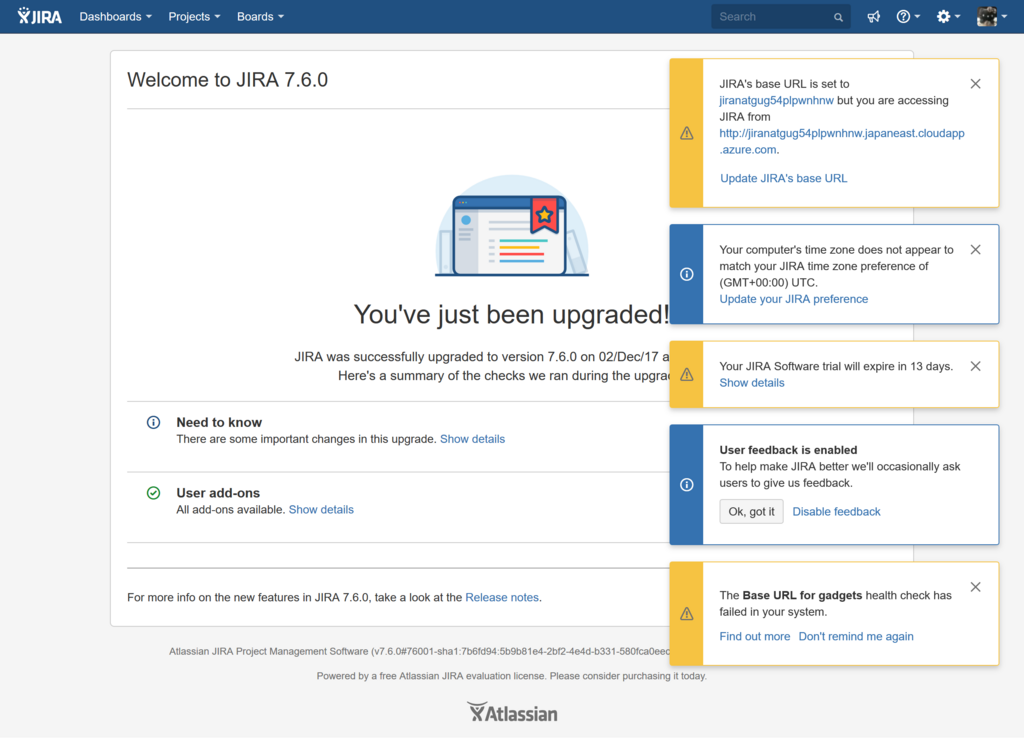Open the Boards menu

coord(260,16)
